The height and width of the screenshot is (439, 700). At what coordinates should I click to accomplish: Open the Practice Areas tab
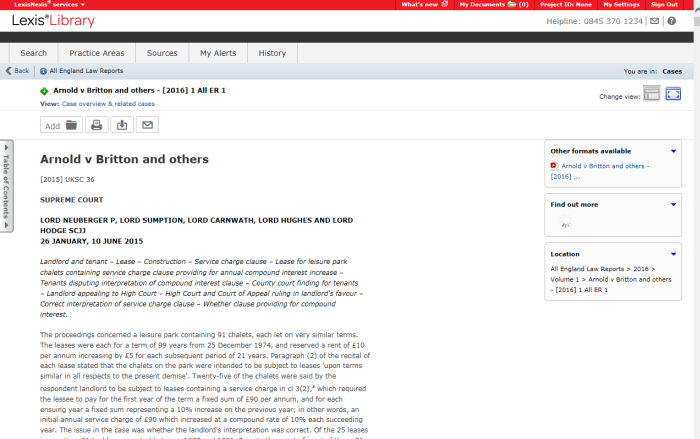[97, 53]
